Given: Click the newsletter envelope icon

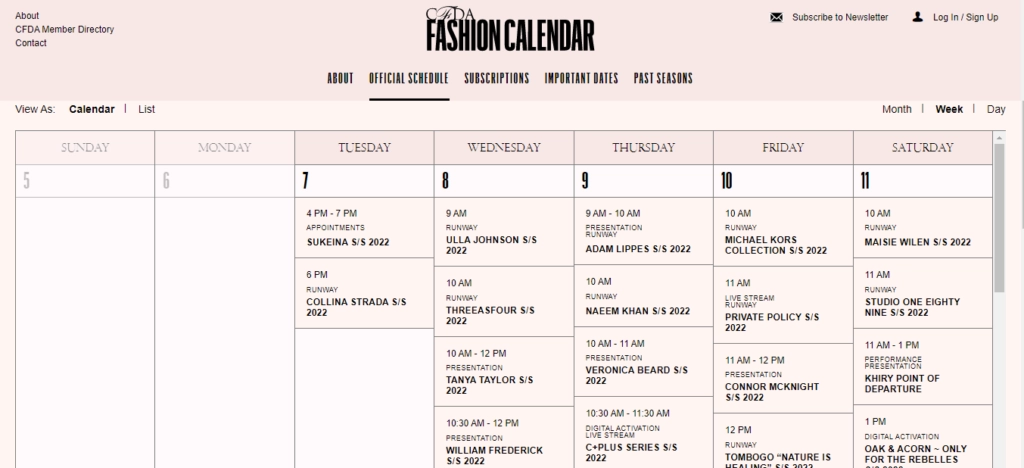Looking at the screenshot, I should point(776,17).
